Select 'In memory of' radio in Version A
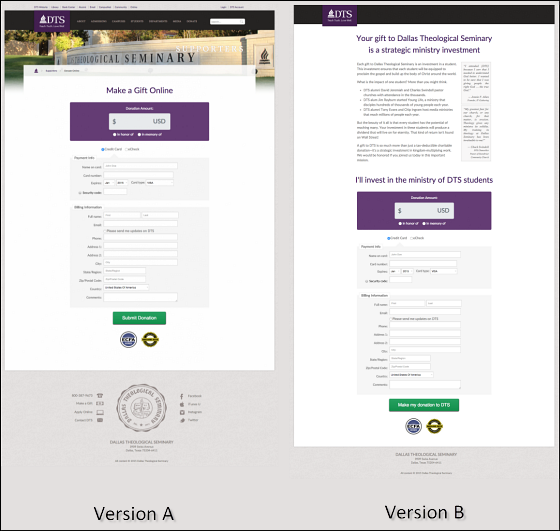The height and width of the screenshot is (531, 560). (x=139, y=135)
